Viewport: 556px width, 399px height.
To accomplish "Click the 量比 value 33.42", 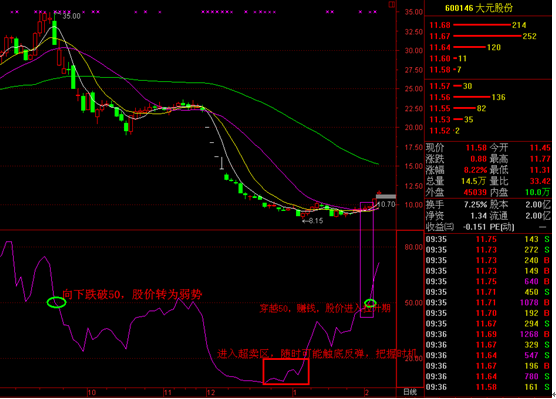I will point(540,181).
